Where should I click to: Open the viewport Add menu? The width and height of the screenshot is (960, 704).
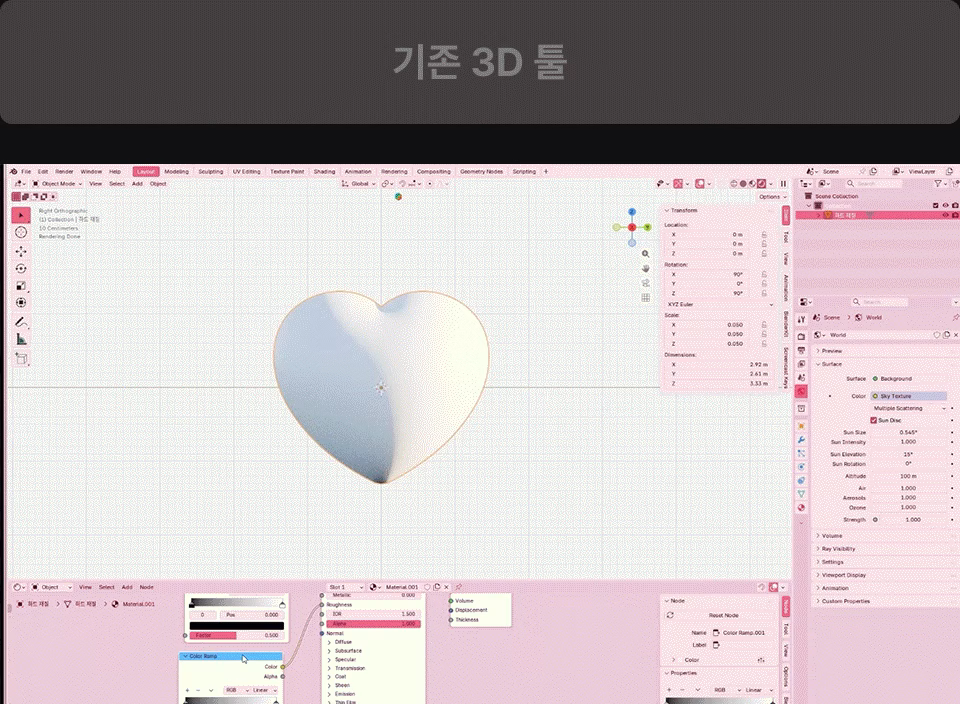[x=137, y=184]
